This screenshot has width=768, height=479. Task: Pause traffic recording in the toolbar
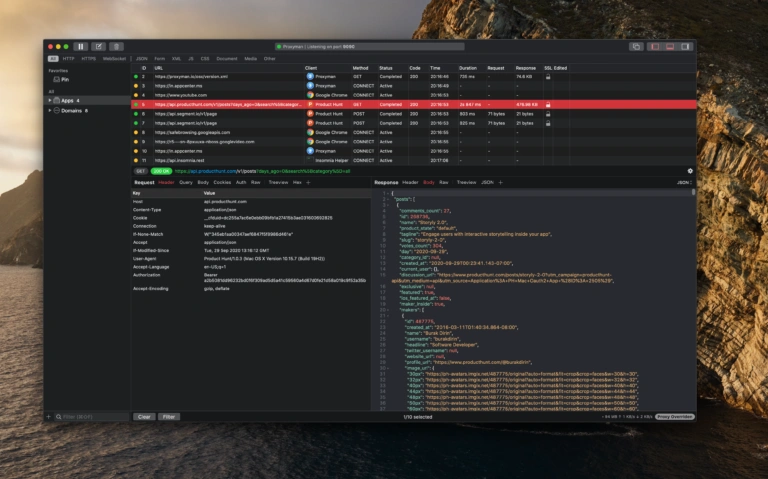pyautogui.click(x=81, y=46)
